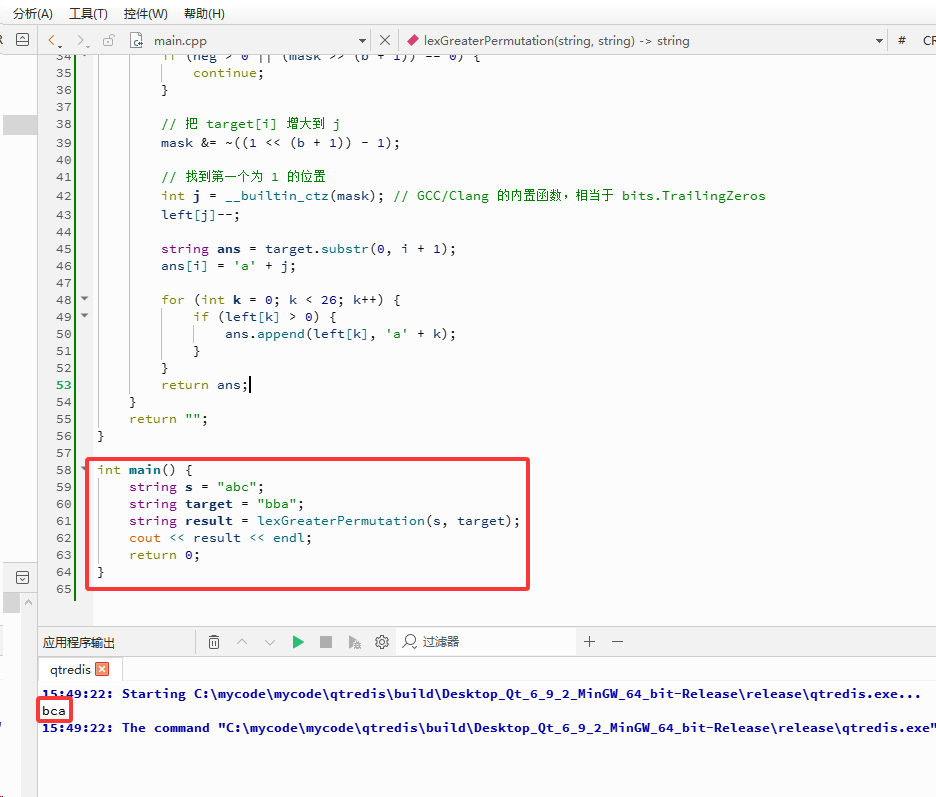Go forward to next editor location
This screenshot has width=936, height=797.
(82, 41)
